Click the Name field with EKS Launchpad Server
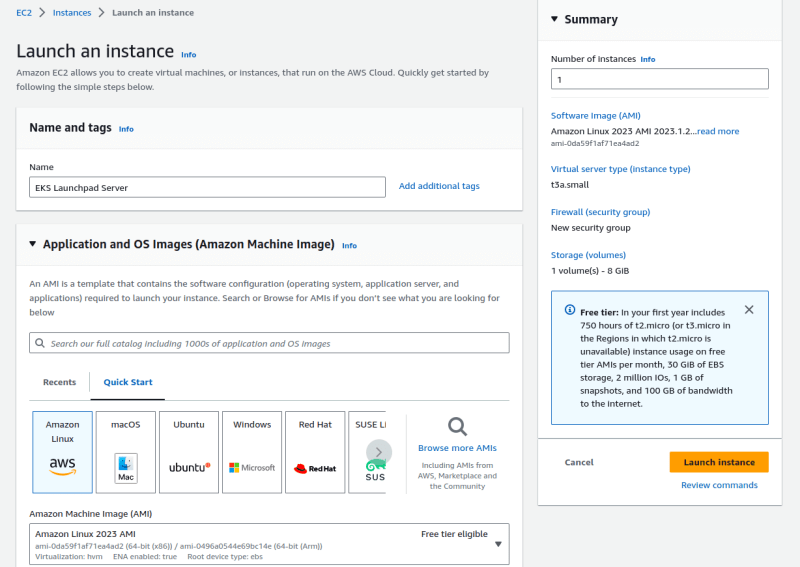 207,187
